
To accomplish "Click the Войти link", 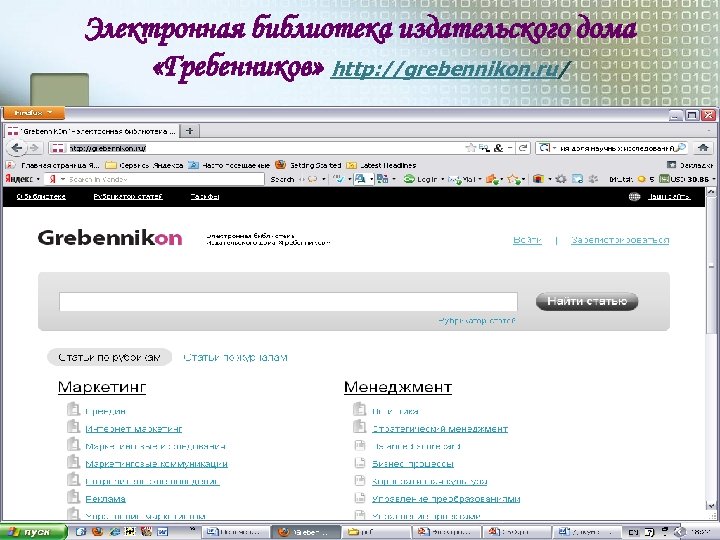I will tap(527, 240).
